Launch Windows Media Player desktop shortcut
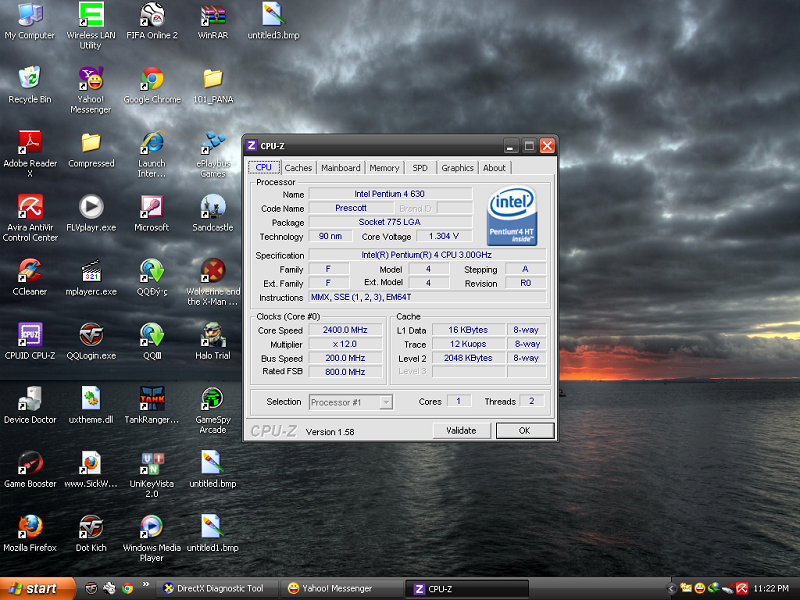800x600 pixels. [x=152, y=527]
